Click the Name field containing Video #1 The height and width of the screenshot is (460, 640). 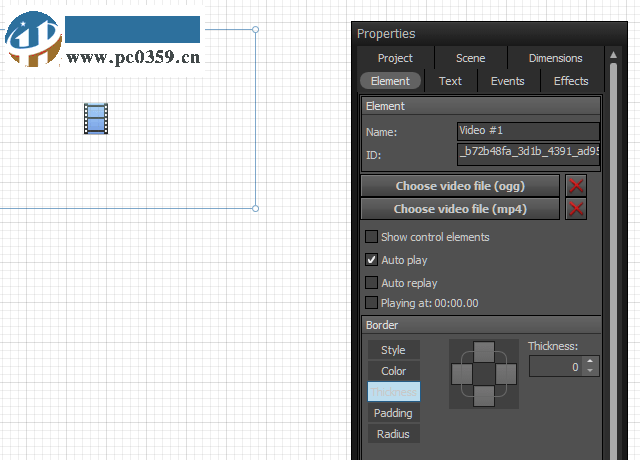coord(528,131)
